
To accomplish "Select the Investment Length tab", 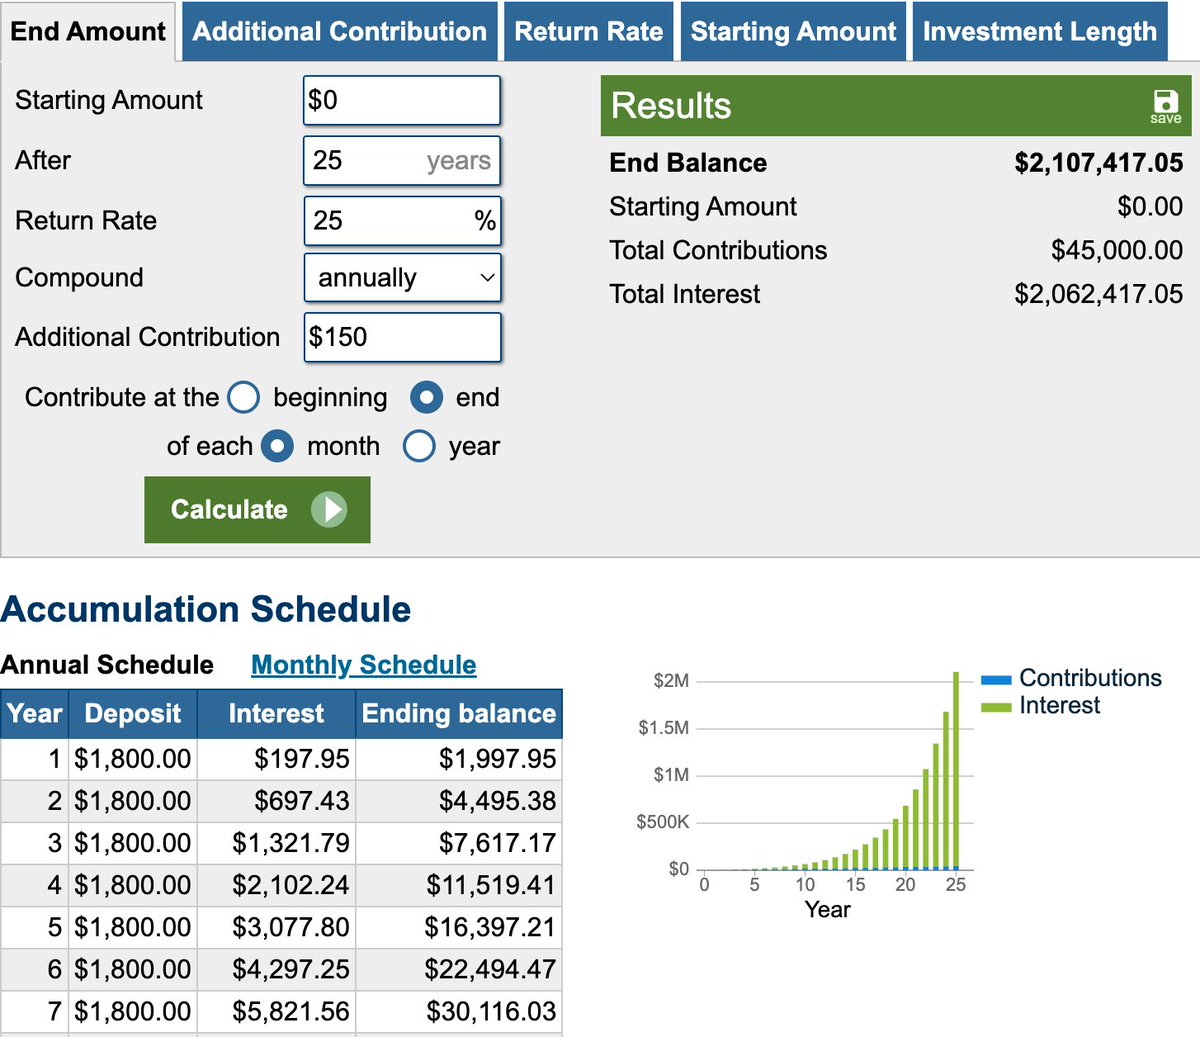I will 1040,31.
